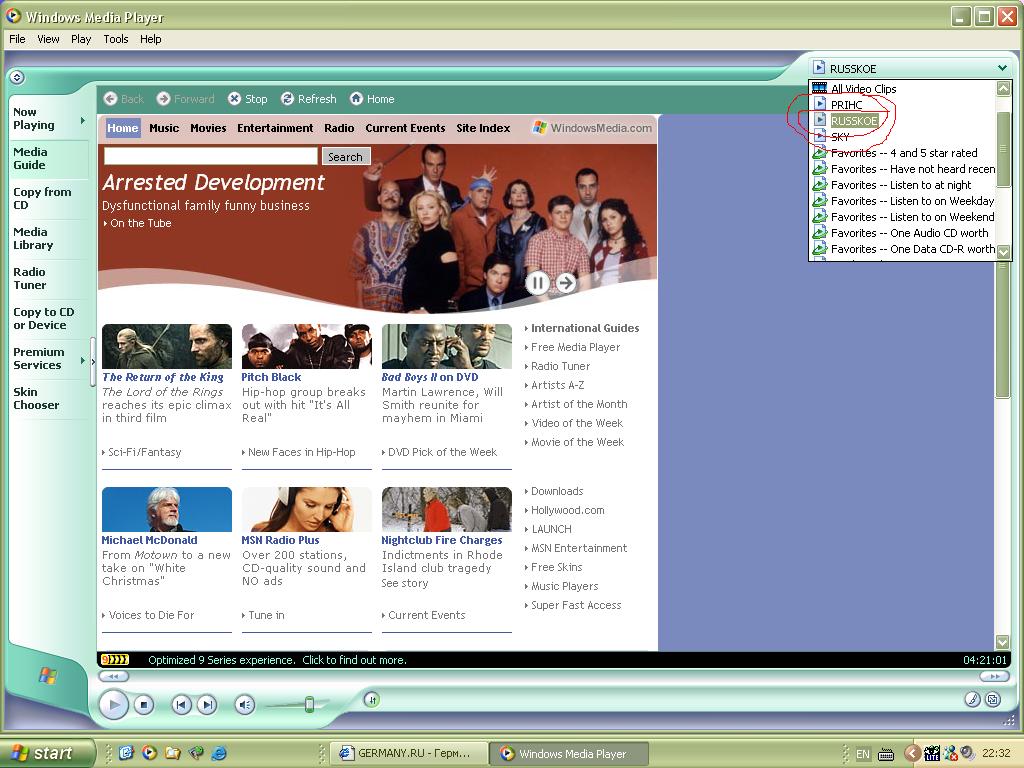Open the MSN Radio Plus link

coord(280,540)
